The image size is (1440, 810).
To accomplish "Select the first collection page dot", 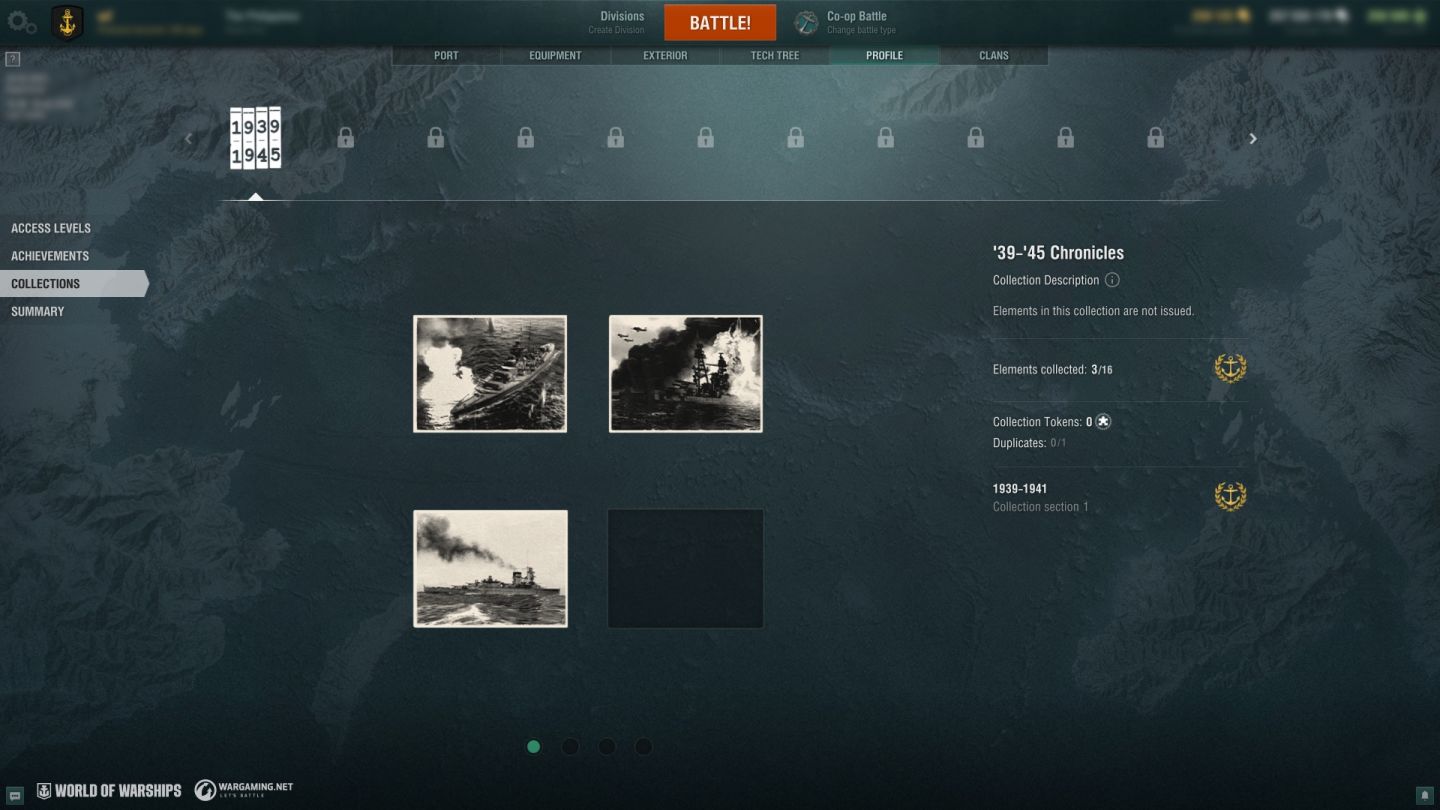I will coord(534,746).
